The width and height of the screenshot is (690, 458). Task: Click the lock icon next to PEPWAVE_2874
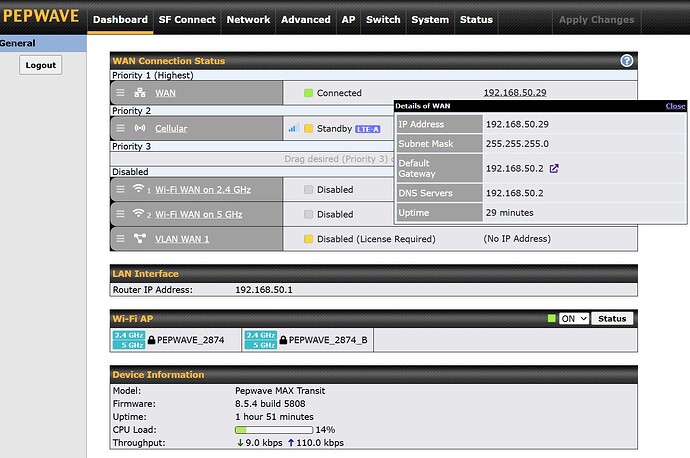(151, 340)
